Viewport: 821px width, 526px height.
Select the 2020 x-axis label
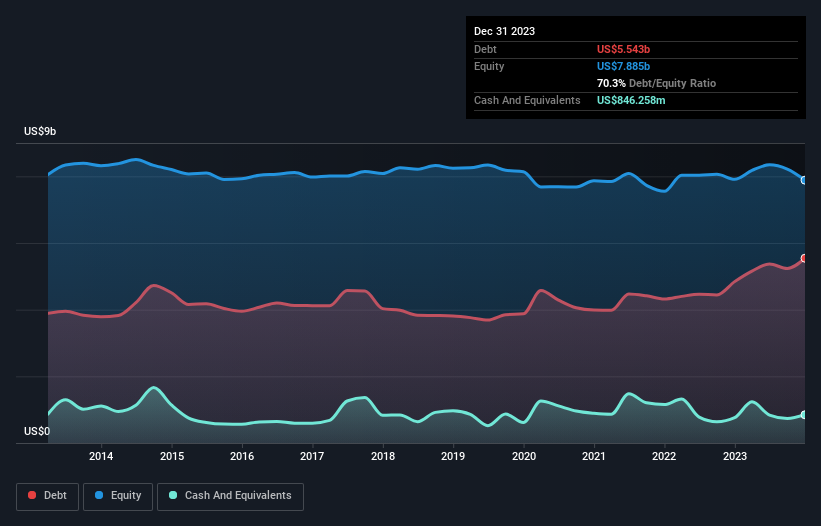click(524, 457)
